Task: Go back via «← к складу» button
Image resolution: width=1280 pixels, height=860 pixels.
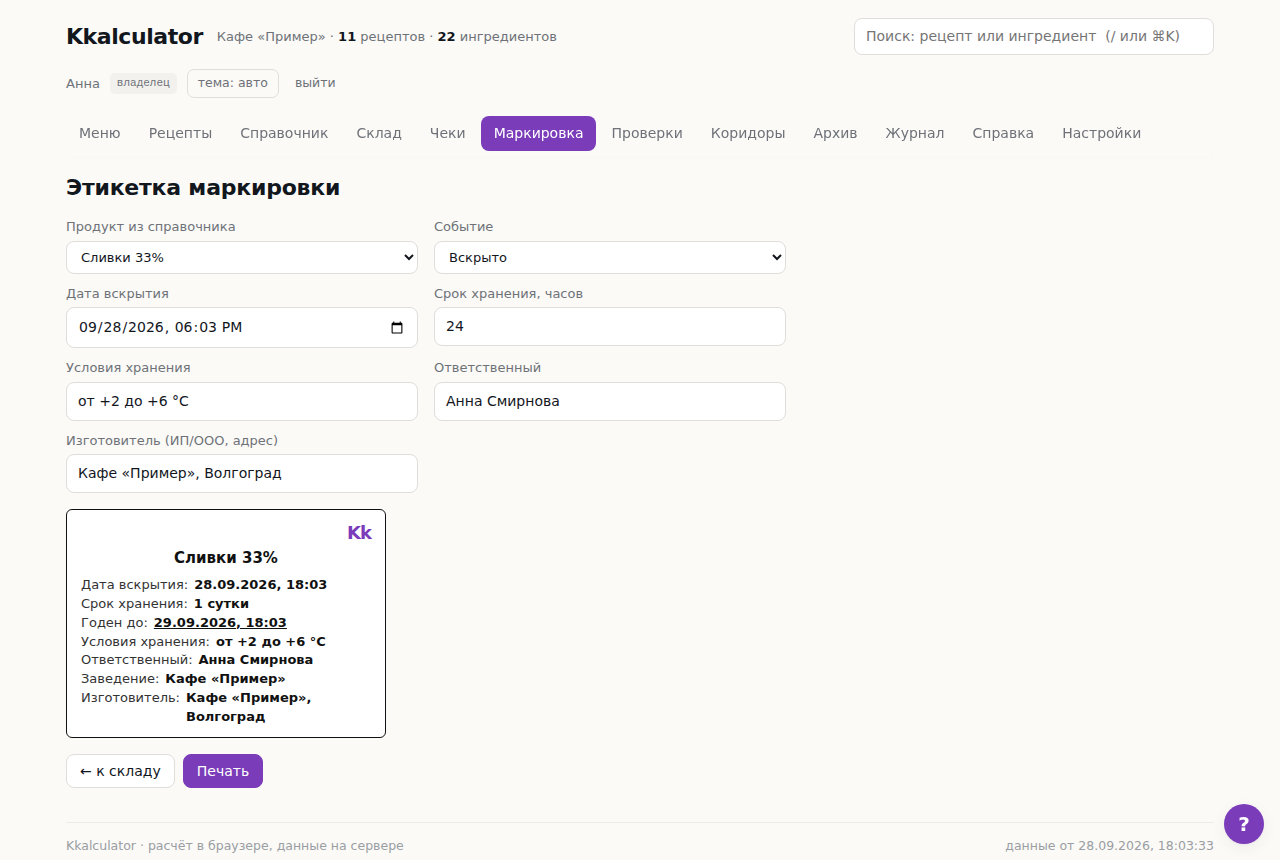Action: point(120,771)
